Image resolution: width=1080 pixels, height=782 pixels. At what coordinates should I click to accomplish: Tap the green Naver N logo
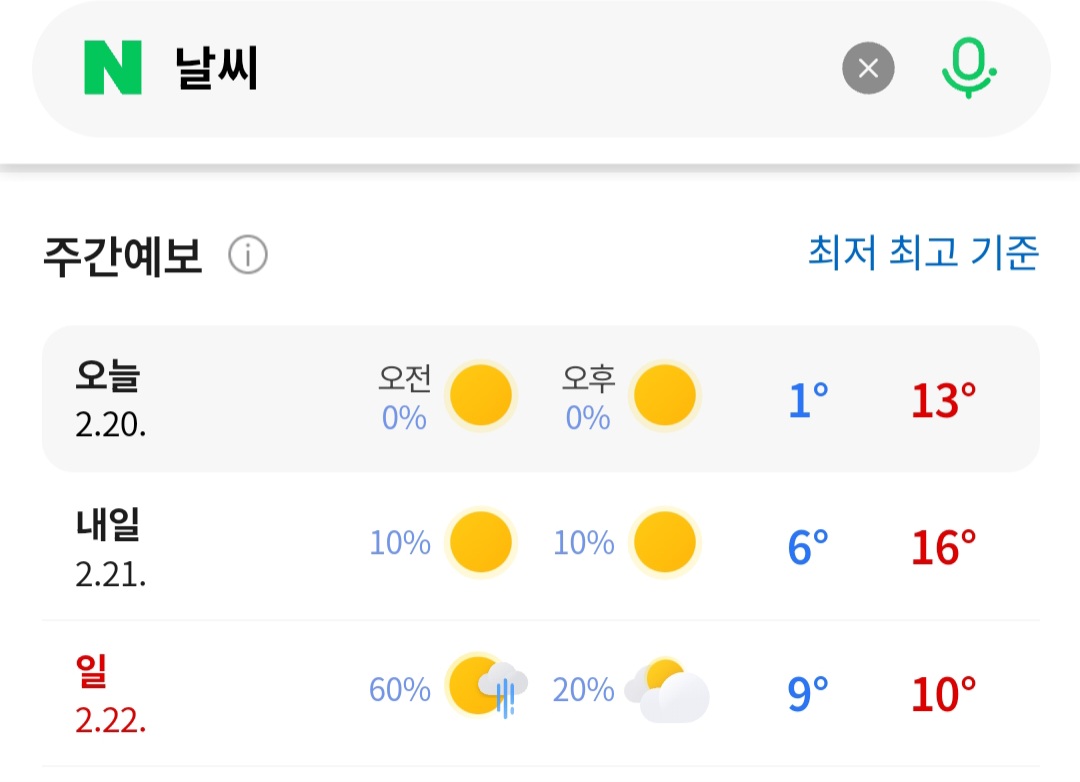coord(113,68)
